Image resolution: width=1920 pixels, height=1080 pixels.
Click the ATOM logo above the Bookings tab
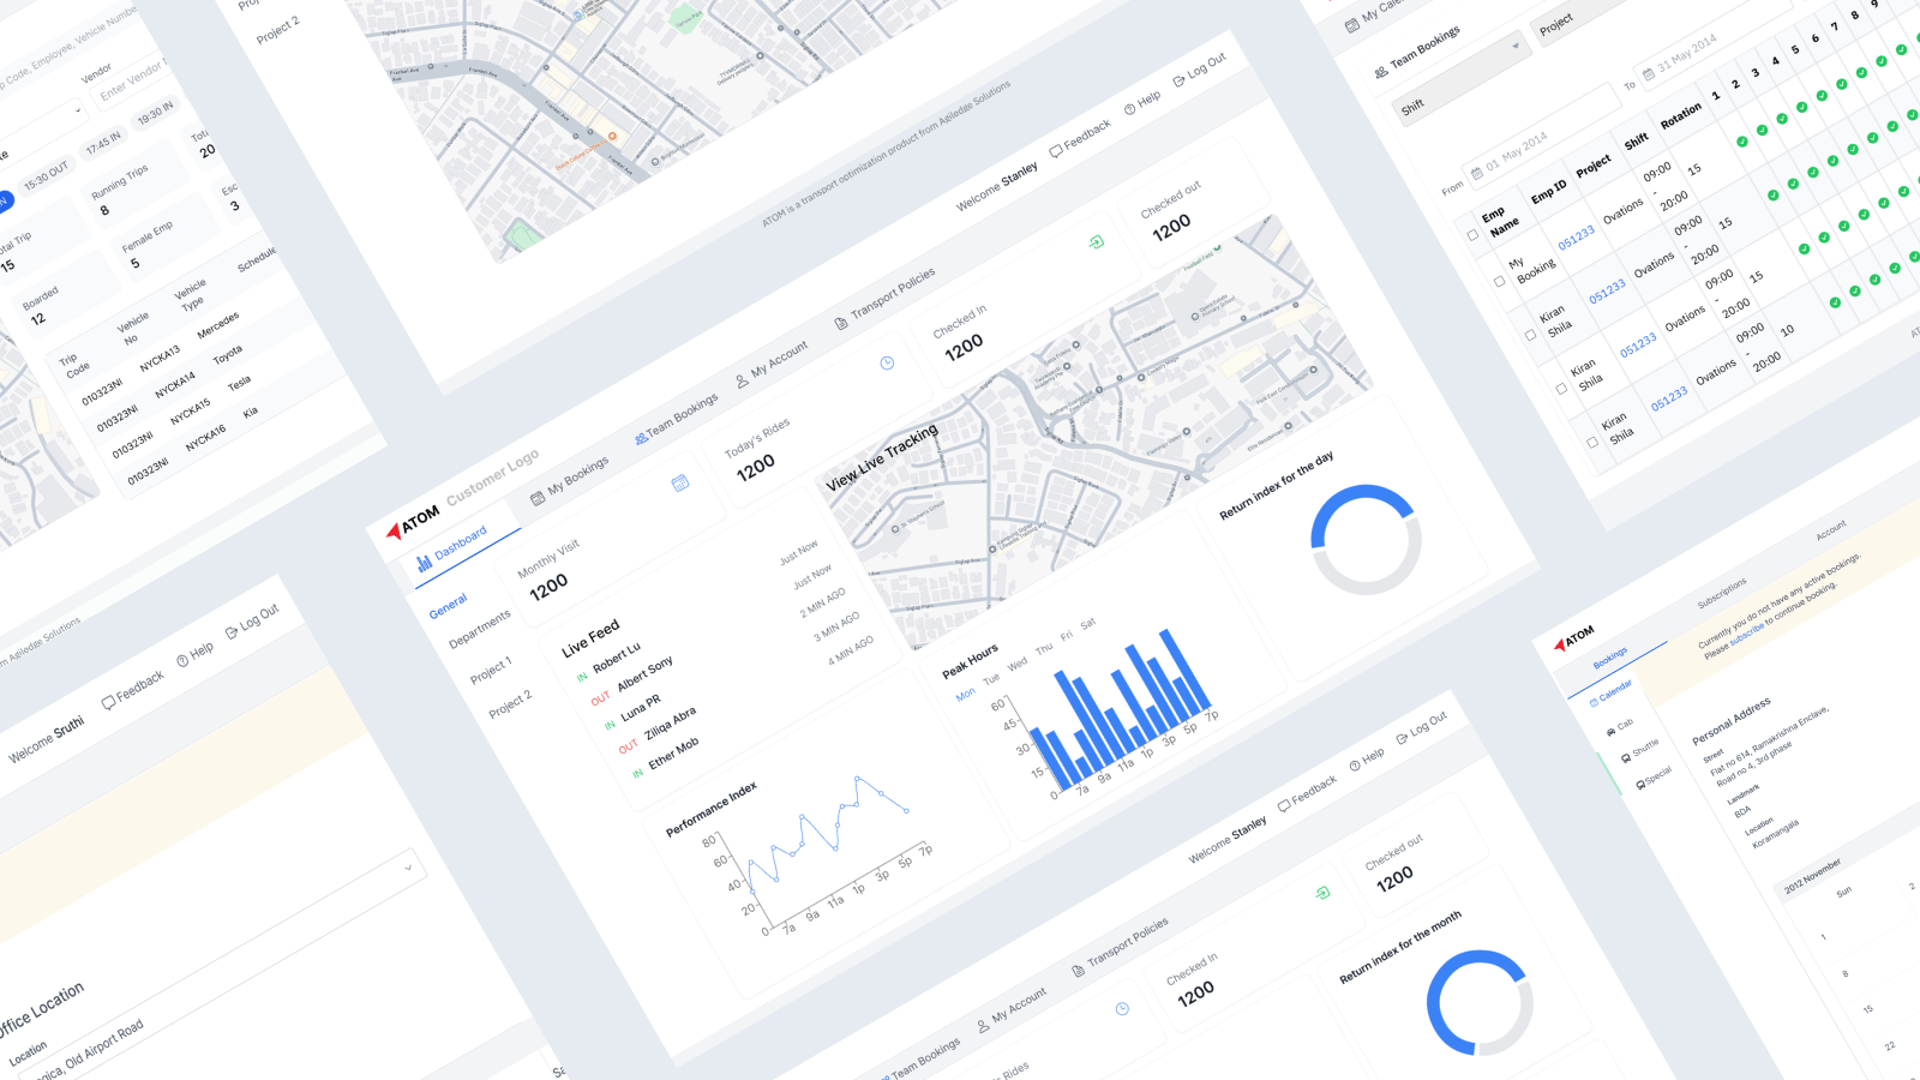[x=1574, y=638]
